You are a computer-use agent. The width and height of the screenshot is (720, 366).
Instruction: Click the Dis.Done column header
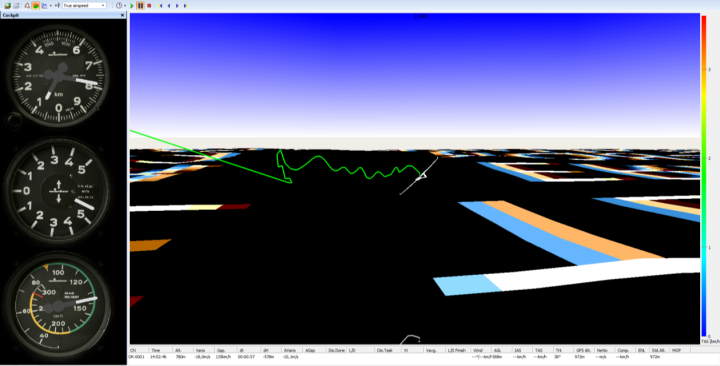tap(337, 350)
